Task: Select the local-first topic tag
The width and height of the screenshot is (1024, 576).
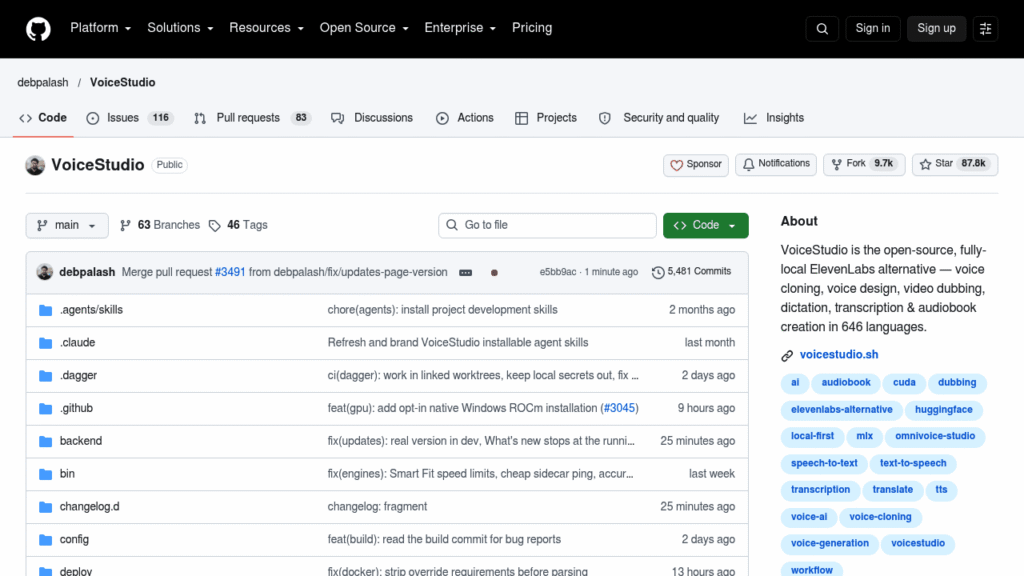Action: (x=812, y=436)
